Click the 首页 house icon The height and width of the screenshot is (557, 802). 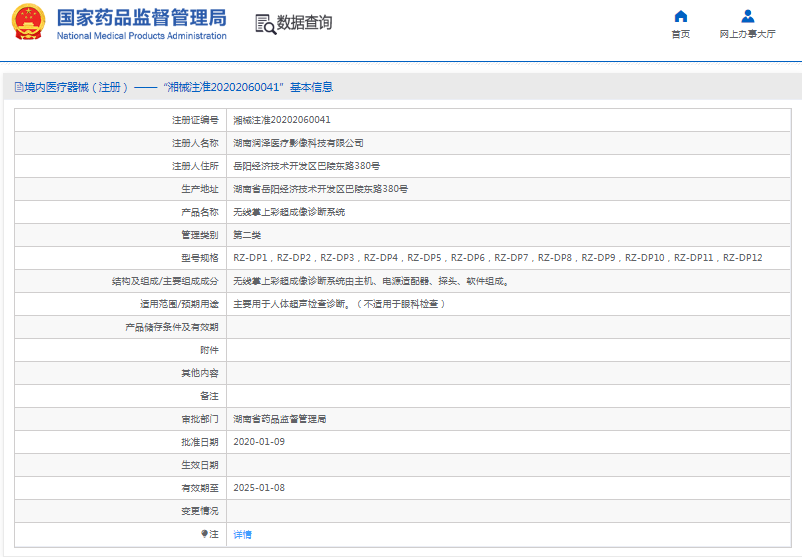[x=680, y=16]
